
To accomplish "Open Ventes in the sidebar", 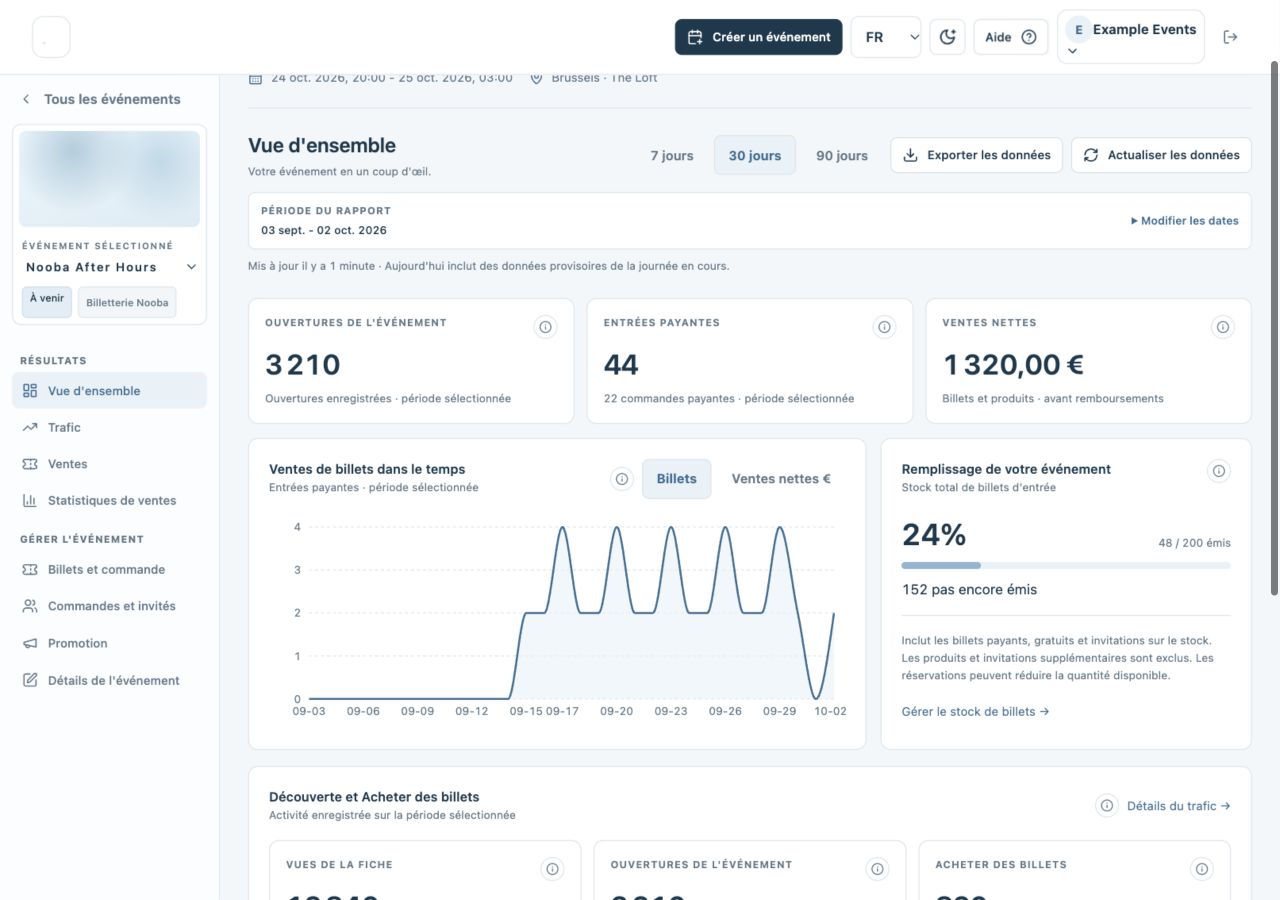I will pyautogui.click(x=110, y=464).
